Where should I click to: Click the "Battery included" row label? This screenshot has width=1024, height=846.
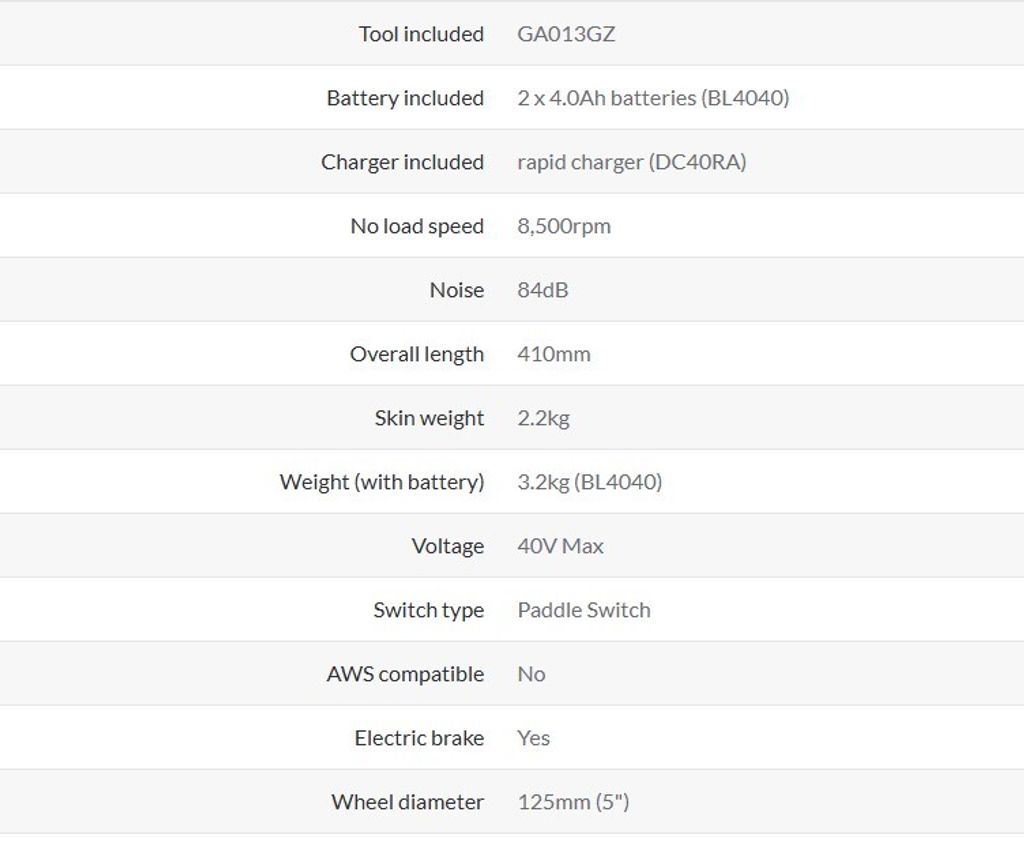(405, 98)
